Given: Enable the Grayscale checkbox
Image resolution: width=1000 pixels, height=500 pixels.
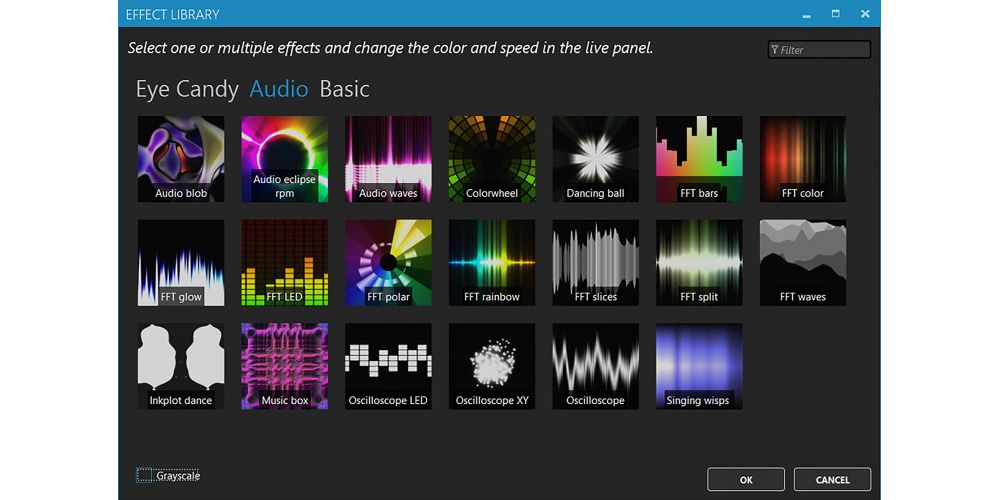Looking at the screenshot, I should coord(144,475).
